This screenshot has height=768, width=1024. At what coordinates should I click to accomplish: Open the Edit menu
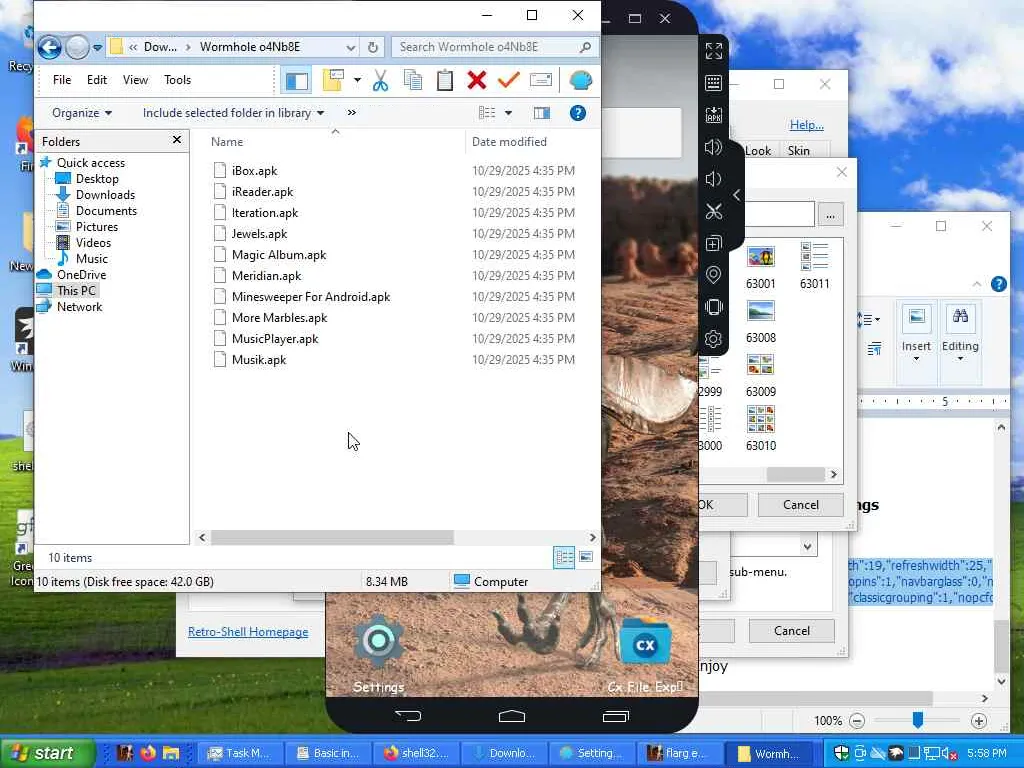click(97, 80)
